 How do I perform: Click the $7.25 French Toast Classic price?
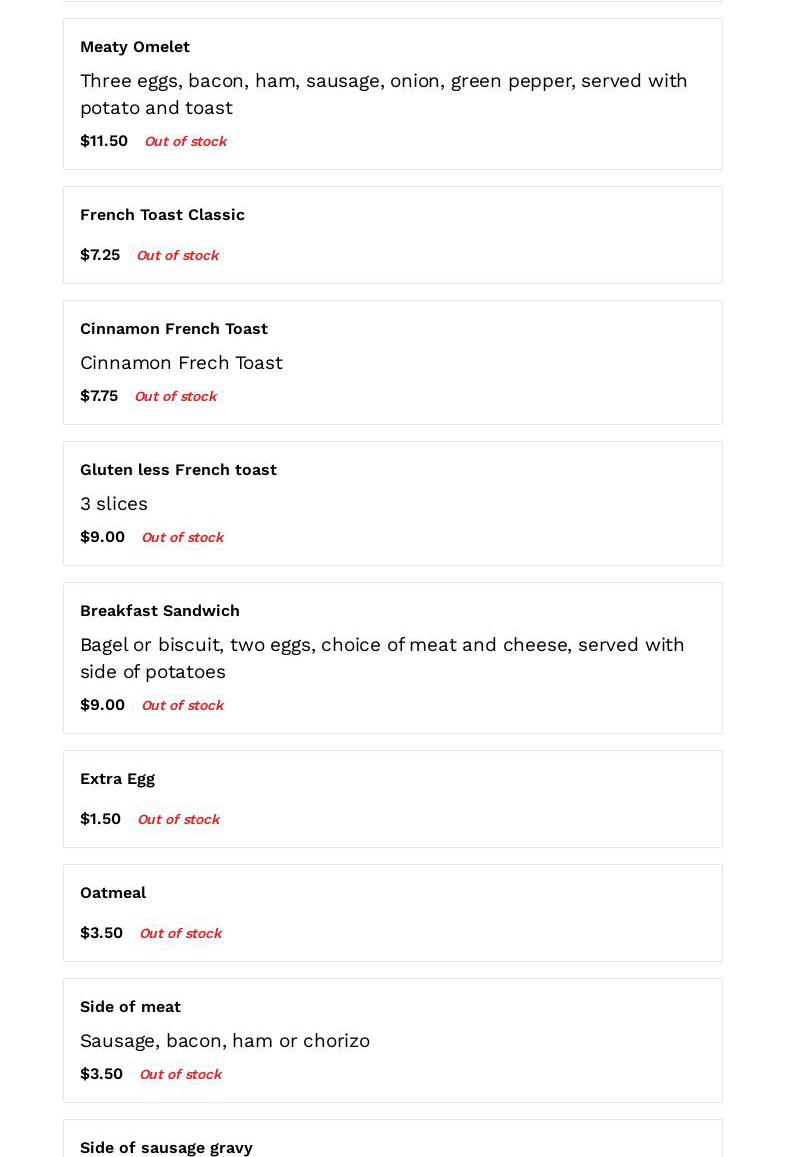[100, 255]
